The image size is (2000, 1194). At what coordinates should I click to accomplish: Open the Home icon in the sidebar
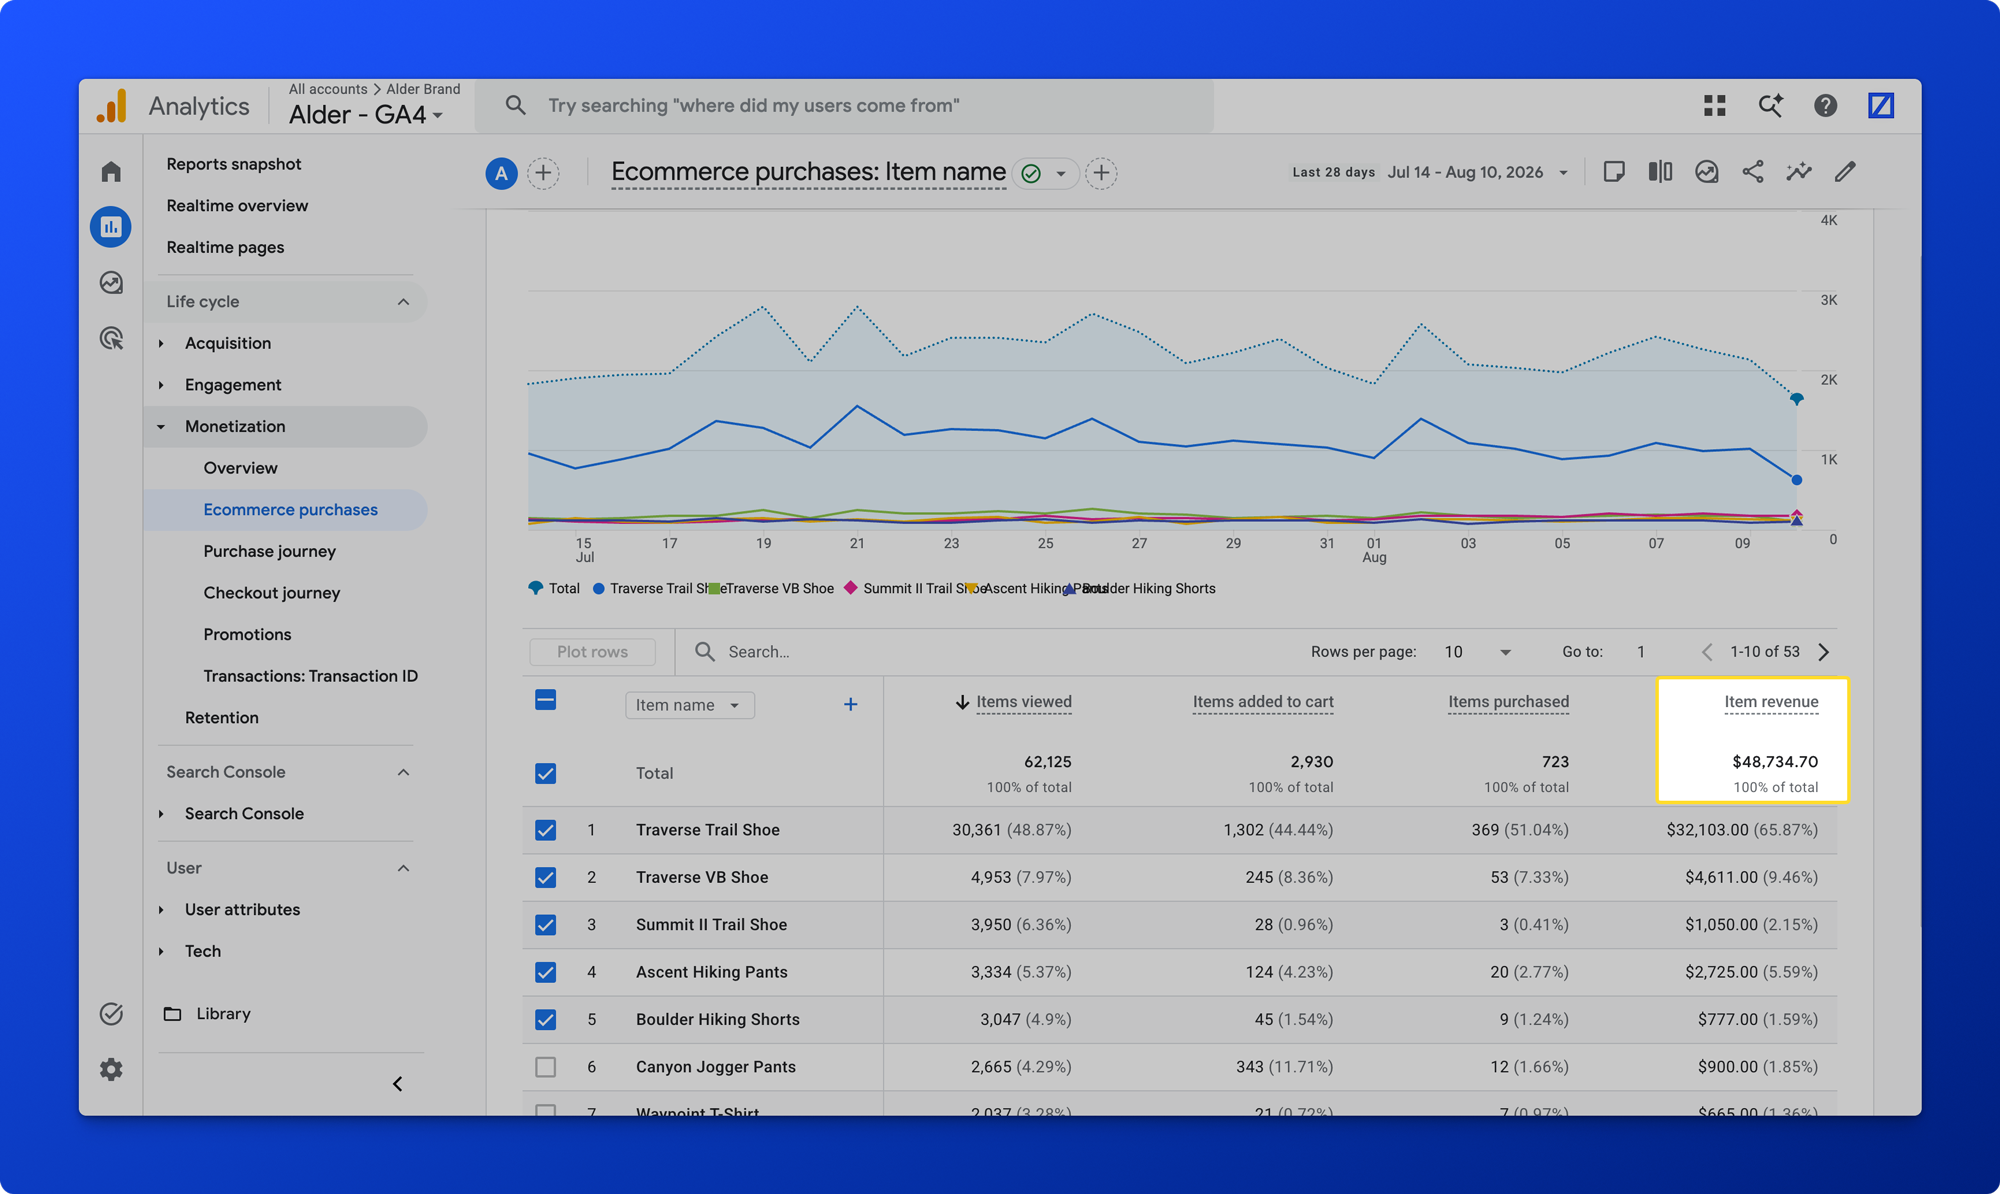click(111, 171)
